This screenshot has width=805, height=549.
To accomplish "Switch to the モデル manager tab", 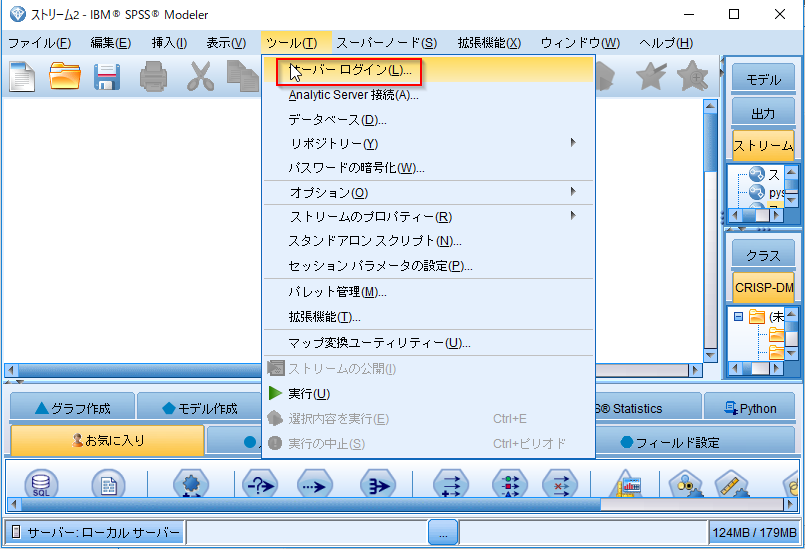I will click(763, 79).
